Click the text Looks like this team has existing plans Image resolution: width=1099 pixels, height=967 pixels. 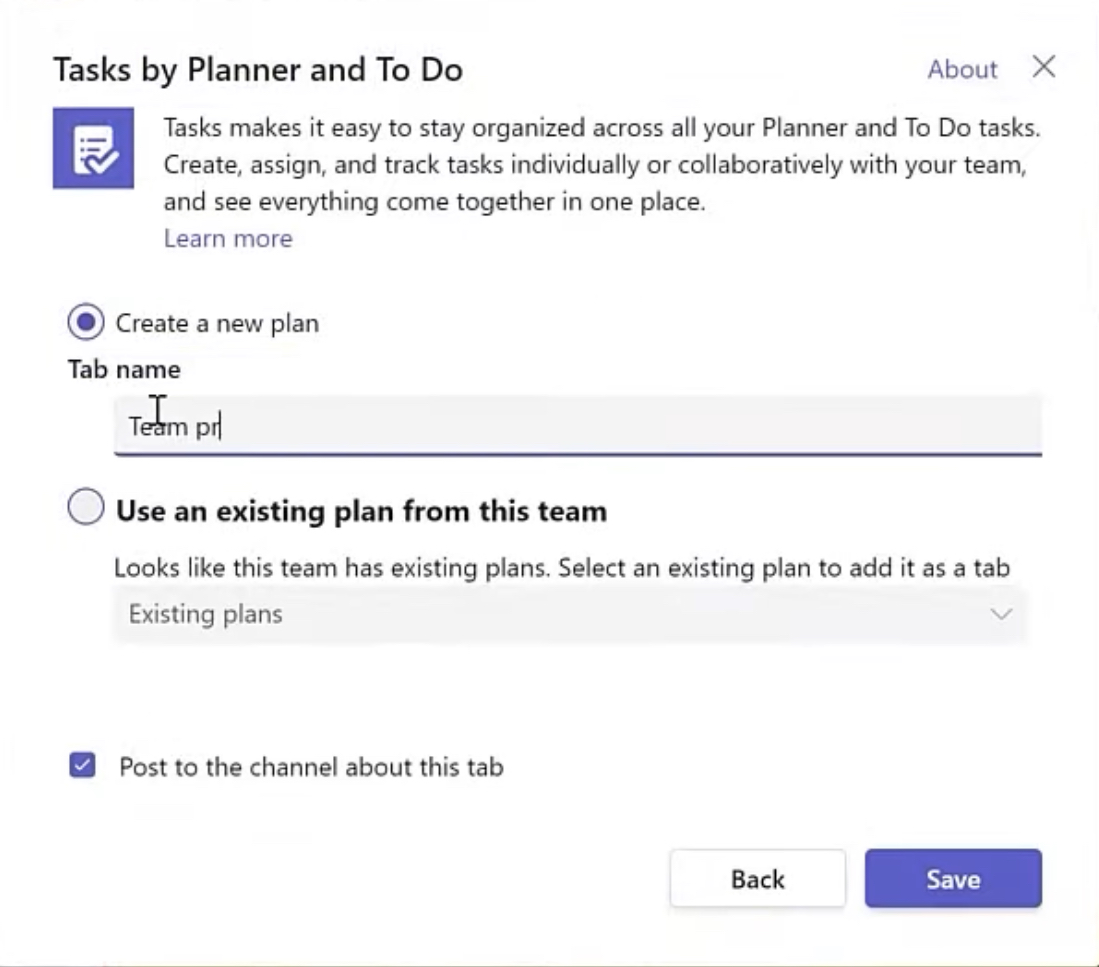(332, 568)
